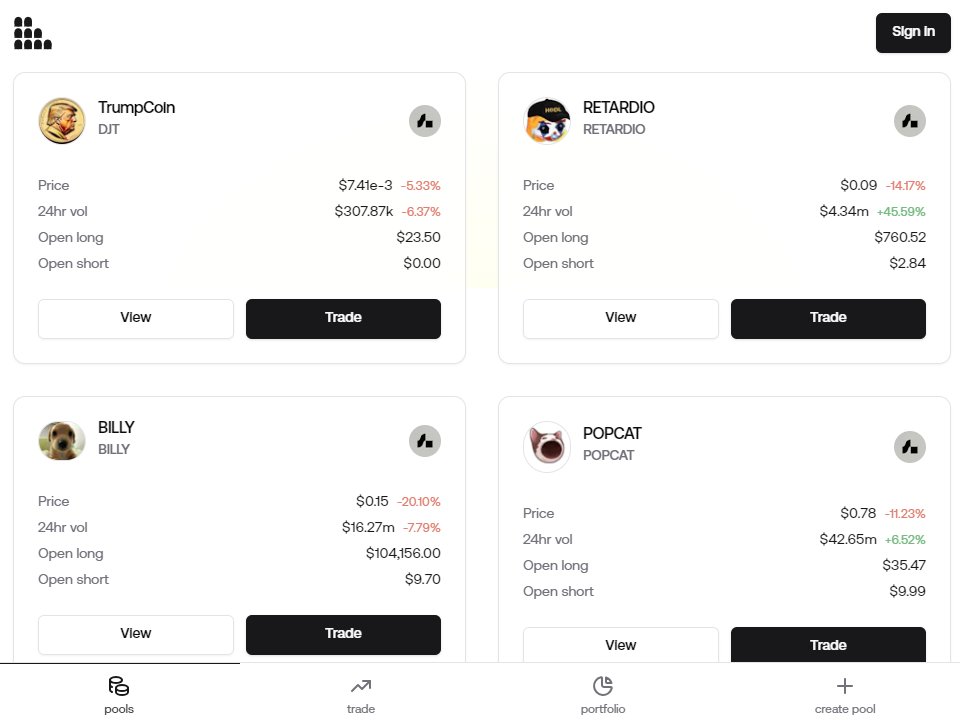Switch to the trade tab
This screenshot has height=723, width=960.
pos(361,695)
